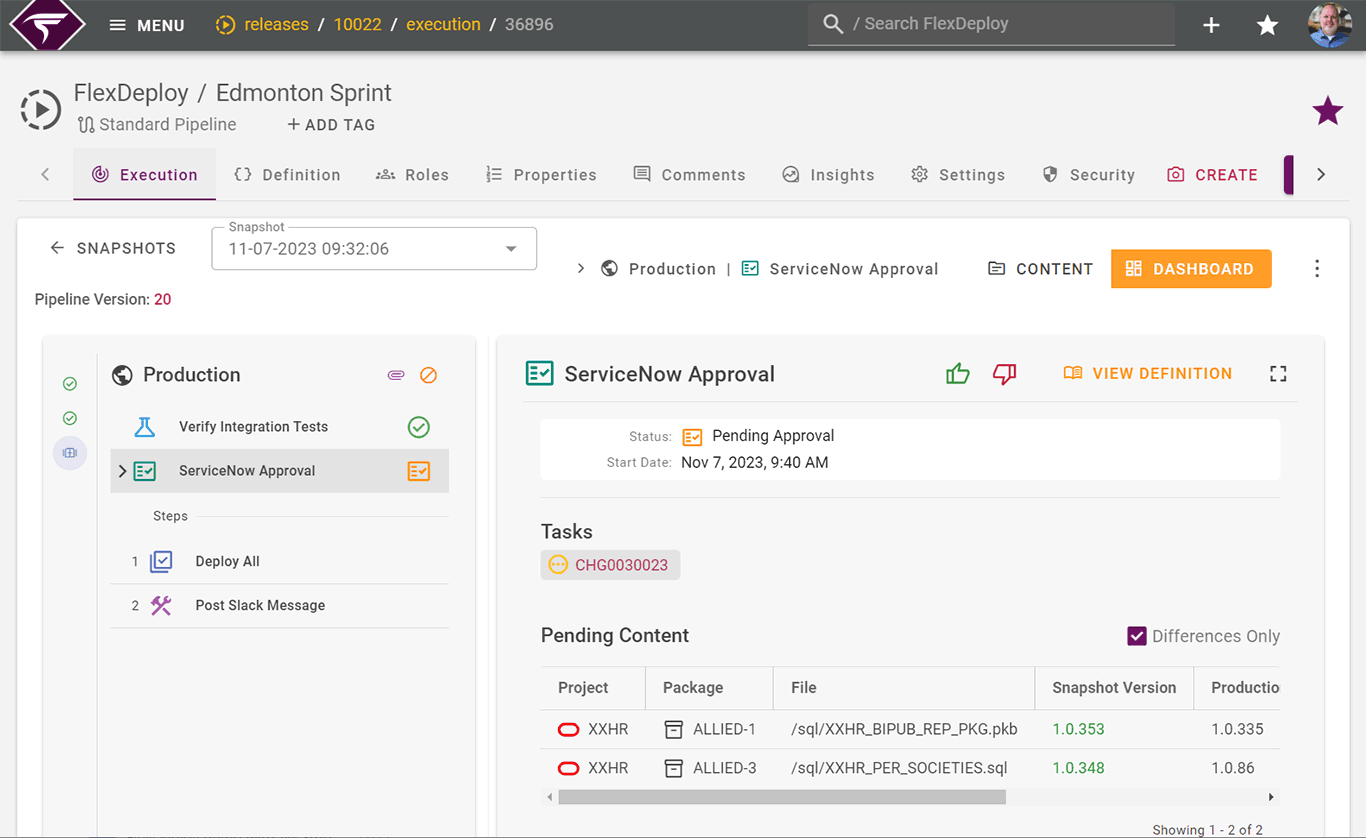Image resolution: width=1366 pixels, height=838 pixels.
Task: Click ADD TAG button
Action: click(331, 125)
